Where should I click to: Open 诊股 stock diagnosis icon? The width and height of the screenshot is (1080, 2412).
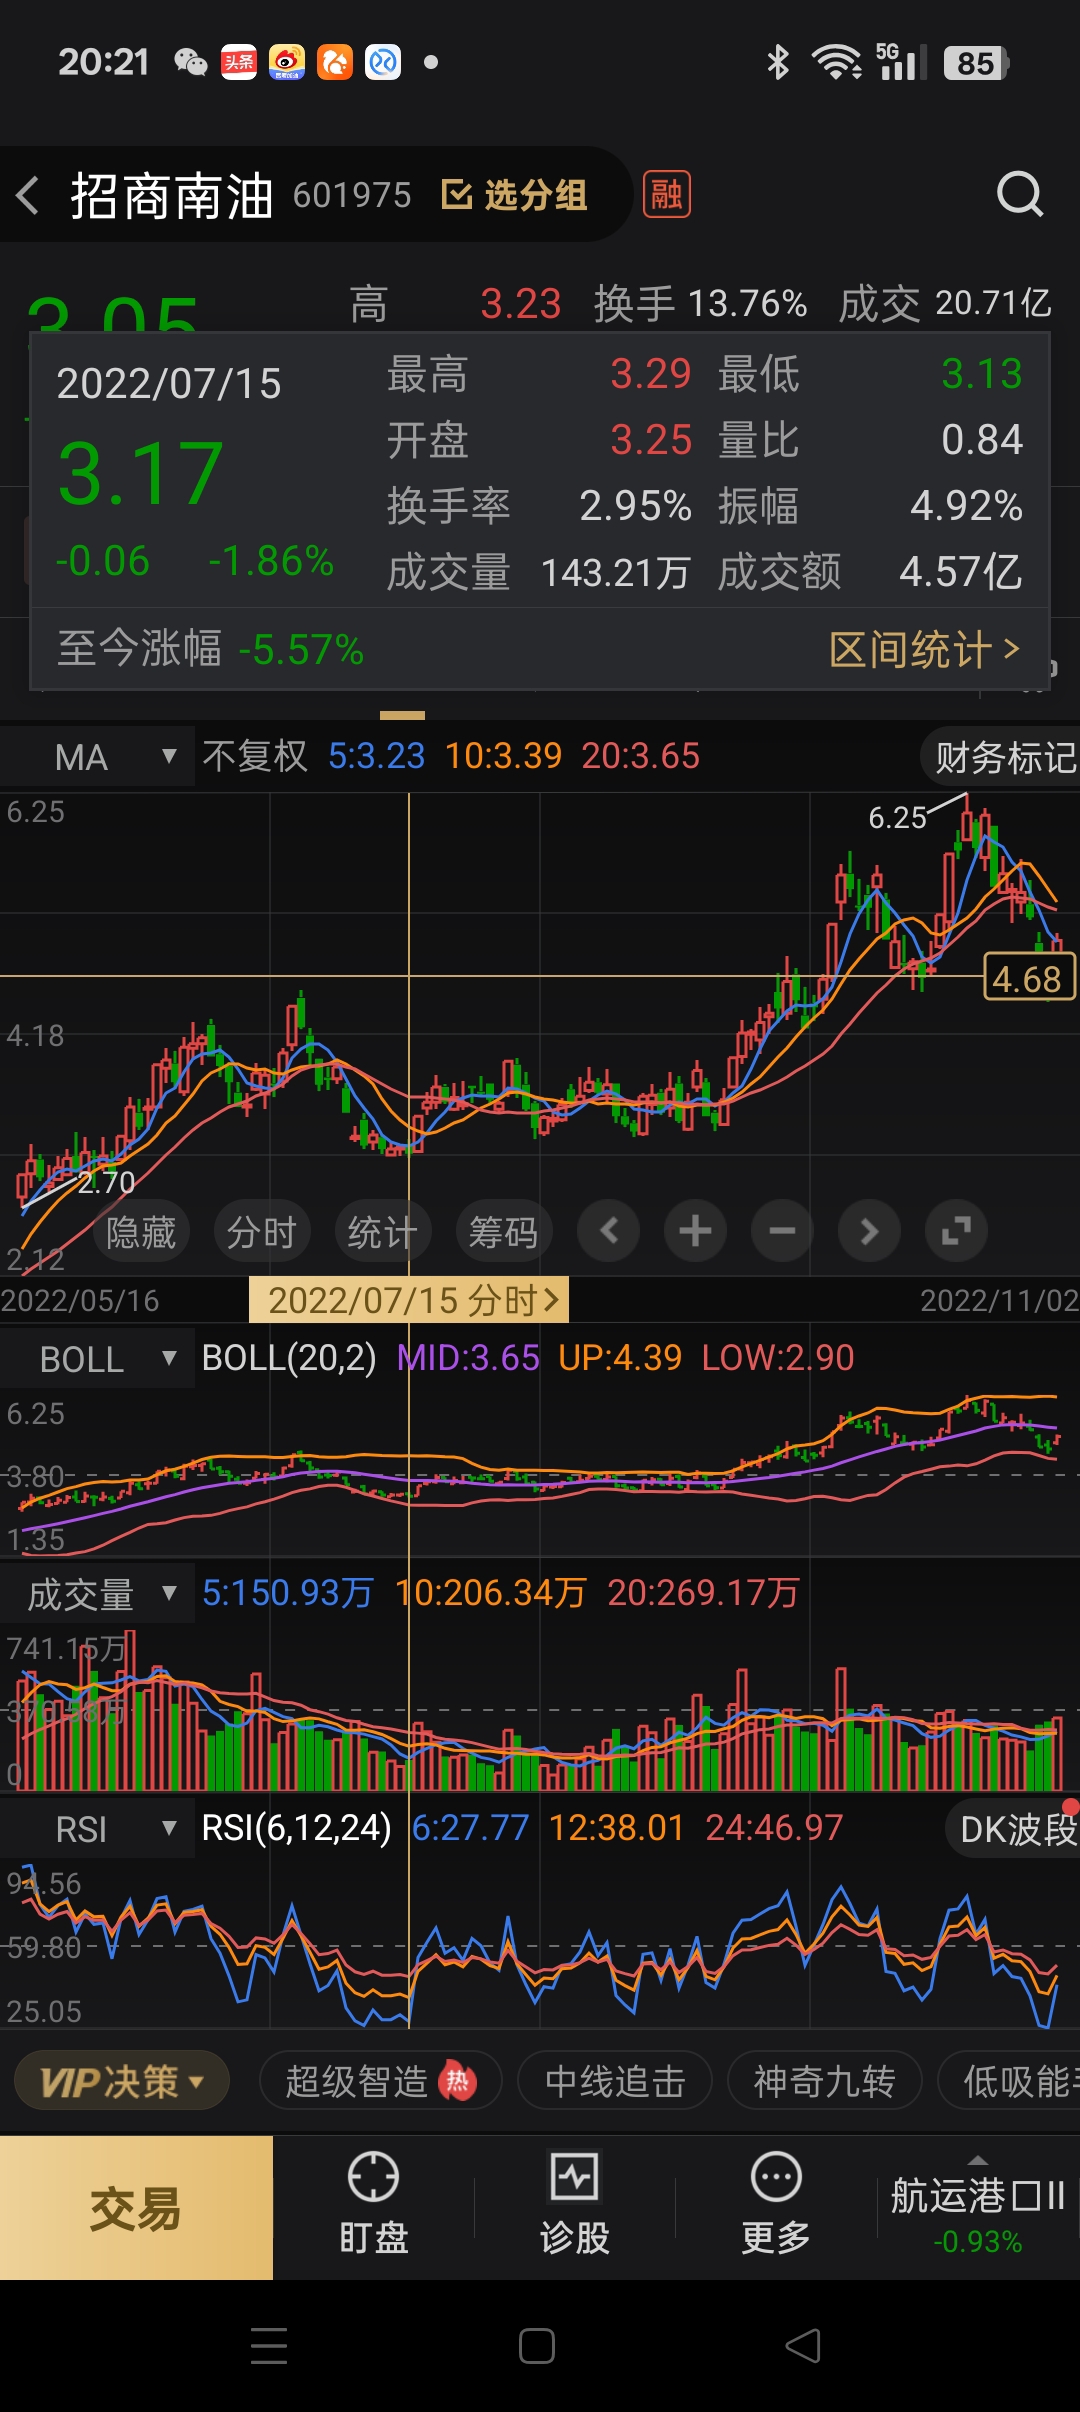[x=574, y=2204]
